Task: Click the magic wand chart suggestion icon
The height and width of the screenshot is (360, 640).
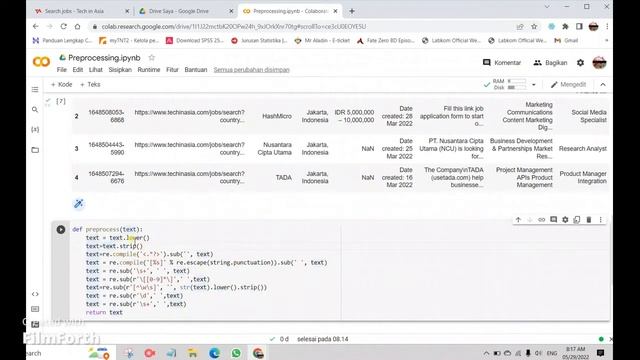Action: [x=78, y=203]
